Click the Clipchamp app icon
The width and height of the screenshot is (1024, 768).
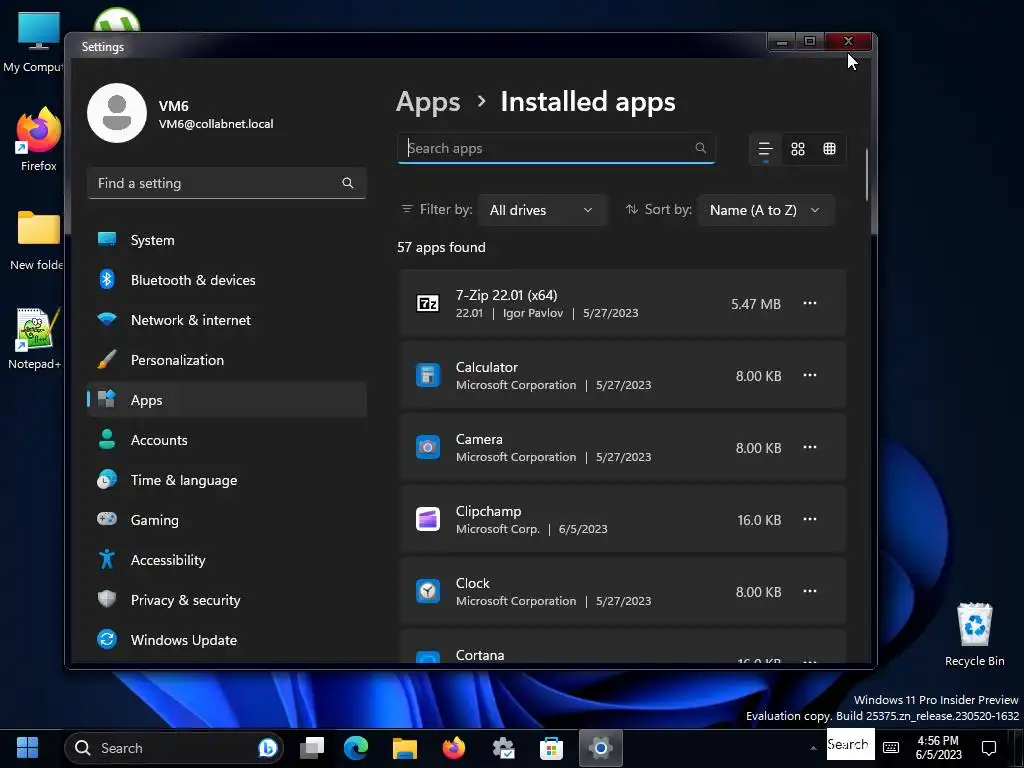428,519
